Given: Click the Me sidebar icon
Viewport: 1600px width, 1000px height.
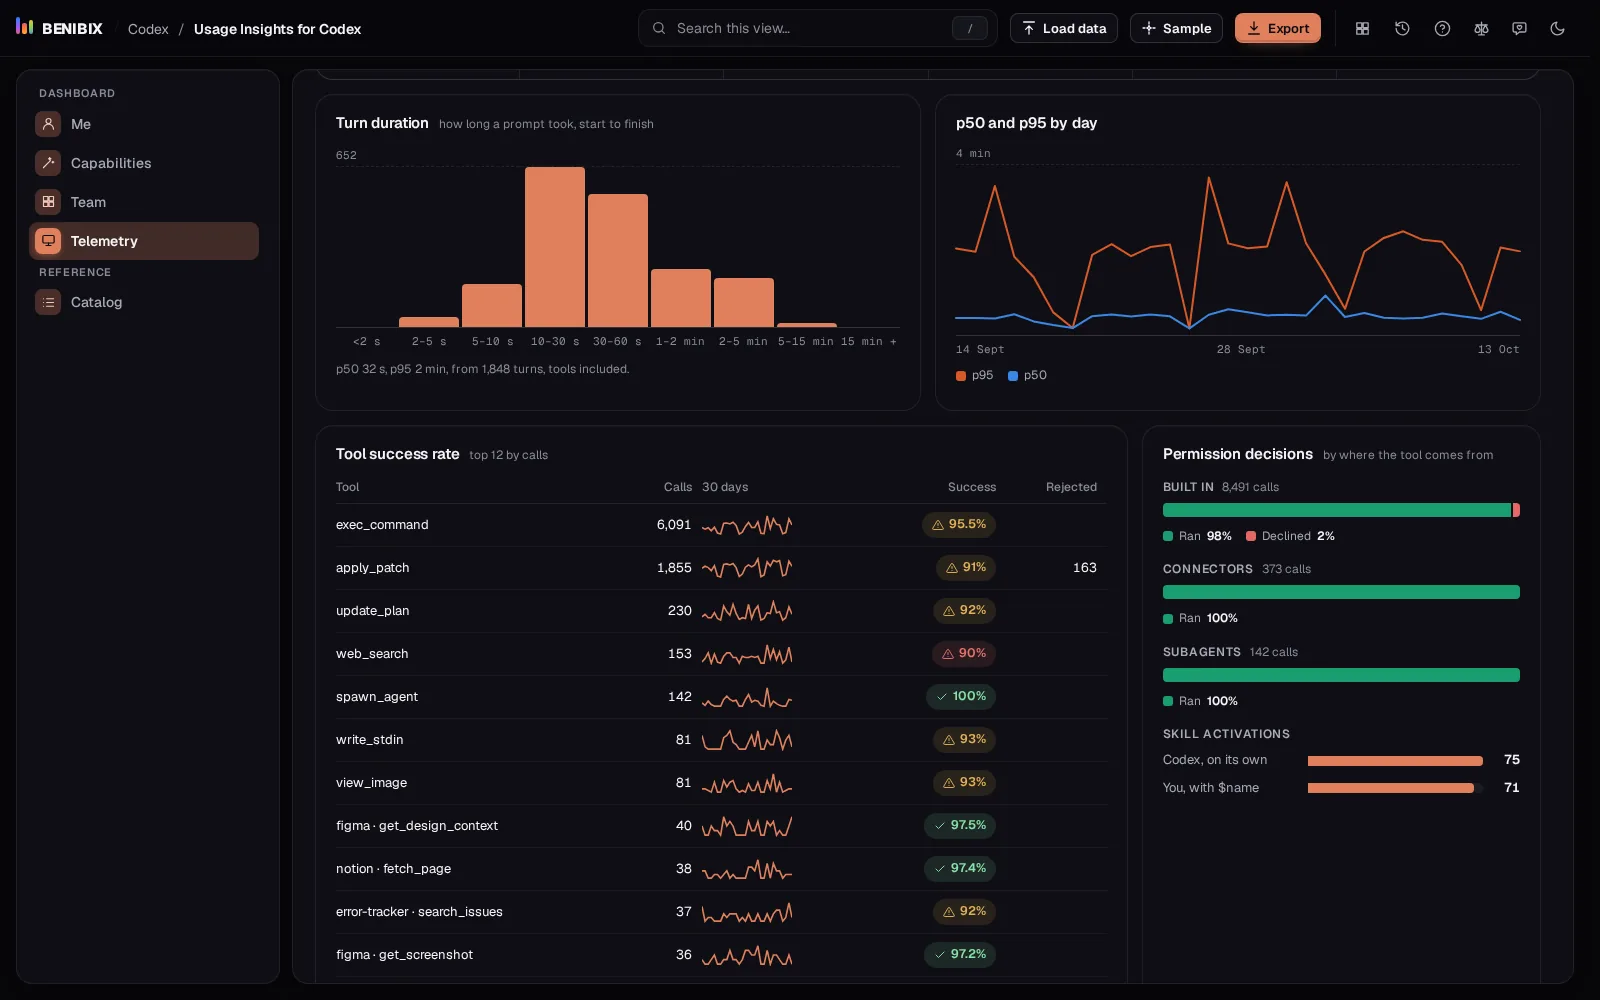Looking at the screenshot, I should (48, 124).
